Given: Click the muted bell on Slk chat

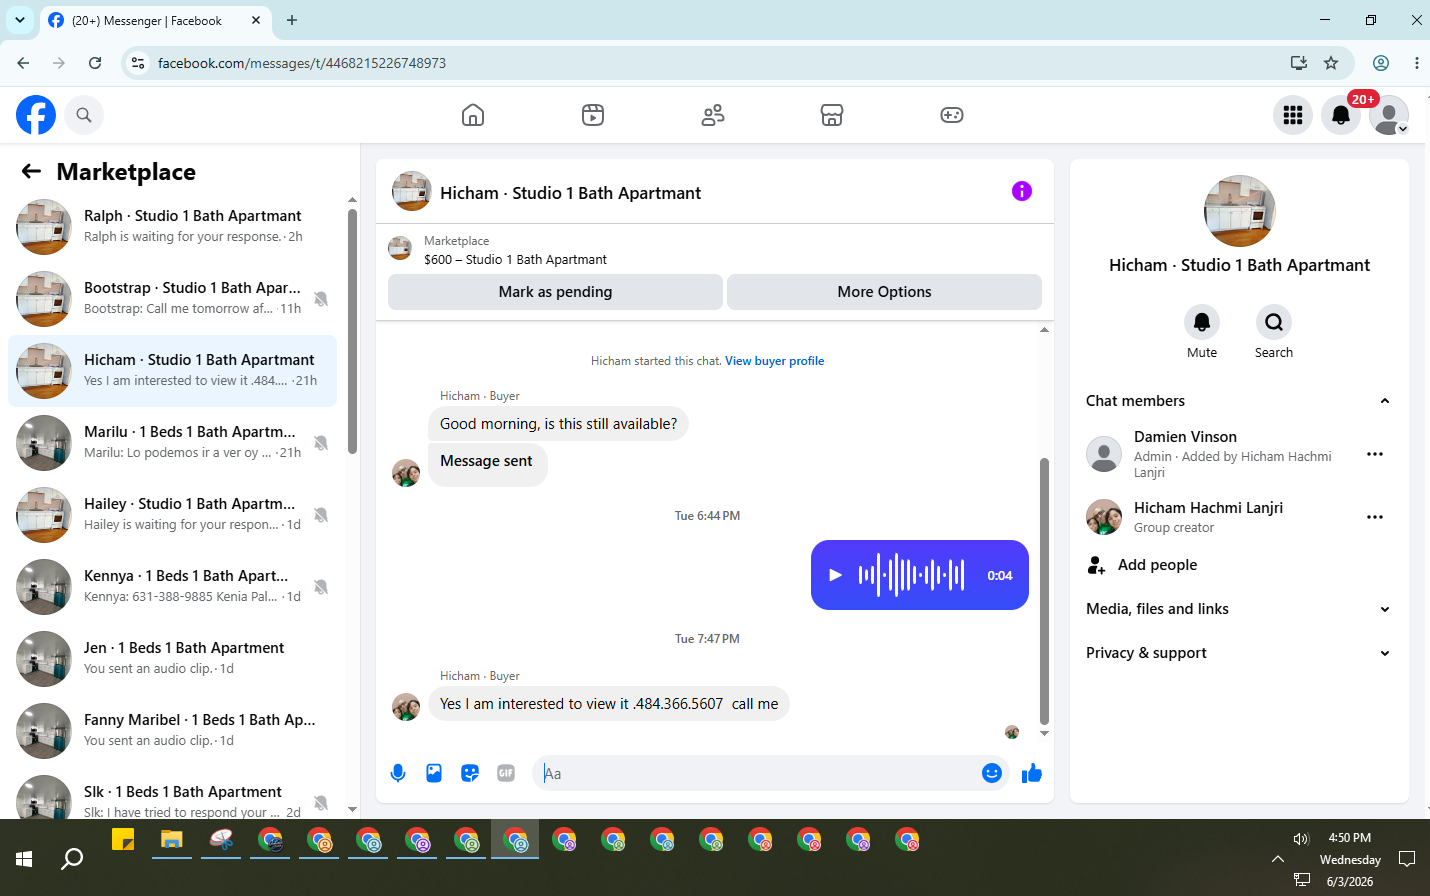Looking at the screenshot, I should tap(321, 802).
